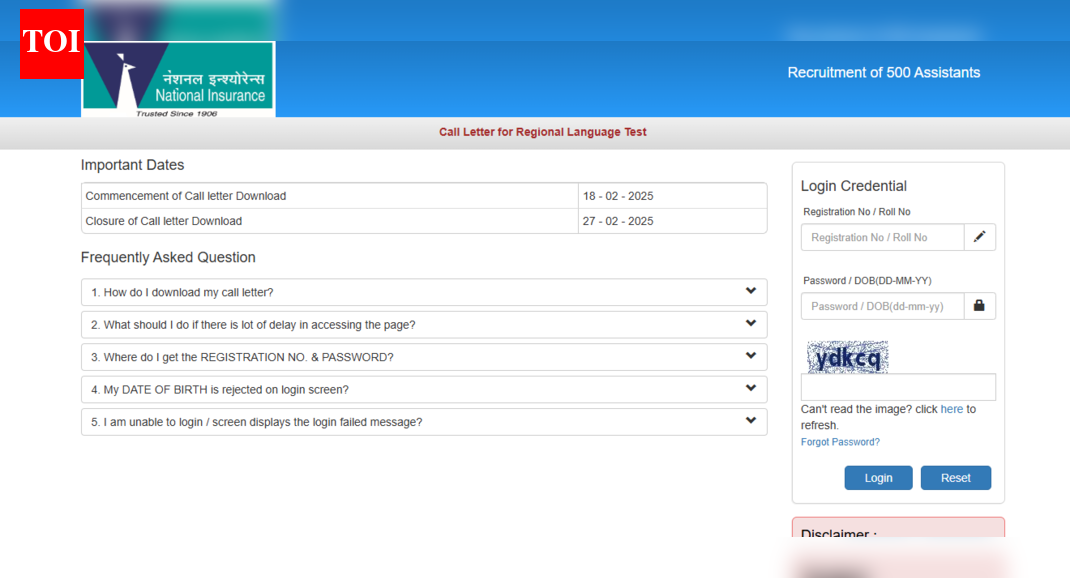Viewport: 1070px width, 578px height.
Task: Select the date '27 - 02 - 2025'
Action: click(618, 221)
